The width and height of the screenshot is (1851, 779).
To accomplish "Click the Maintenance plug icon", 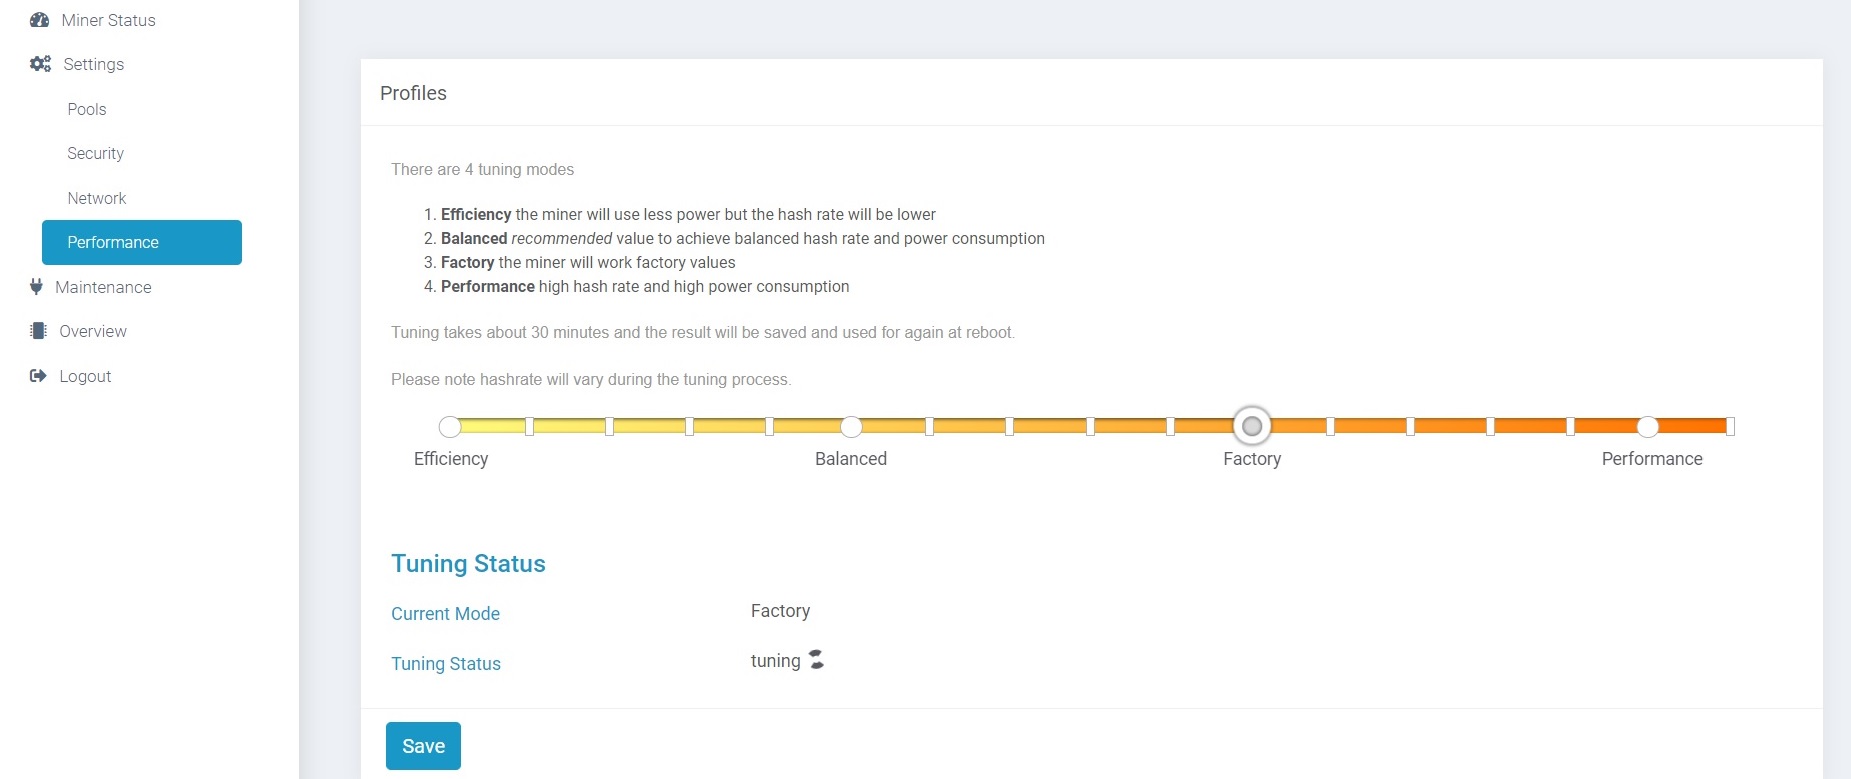I will tap(36, 287).
